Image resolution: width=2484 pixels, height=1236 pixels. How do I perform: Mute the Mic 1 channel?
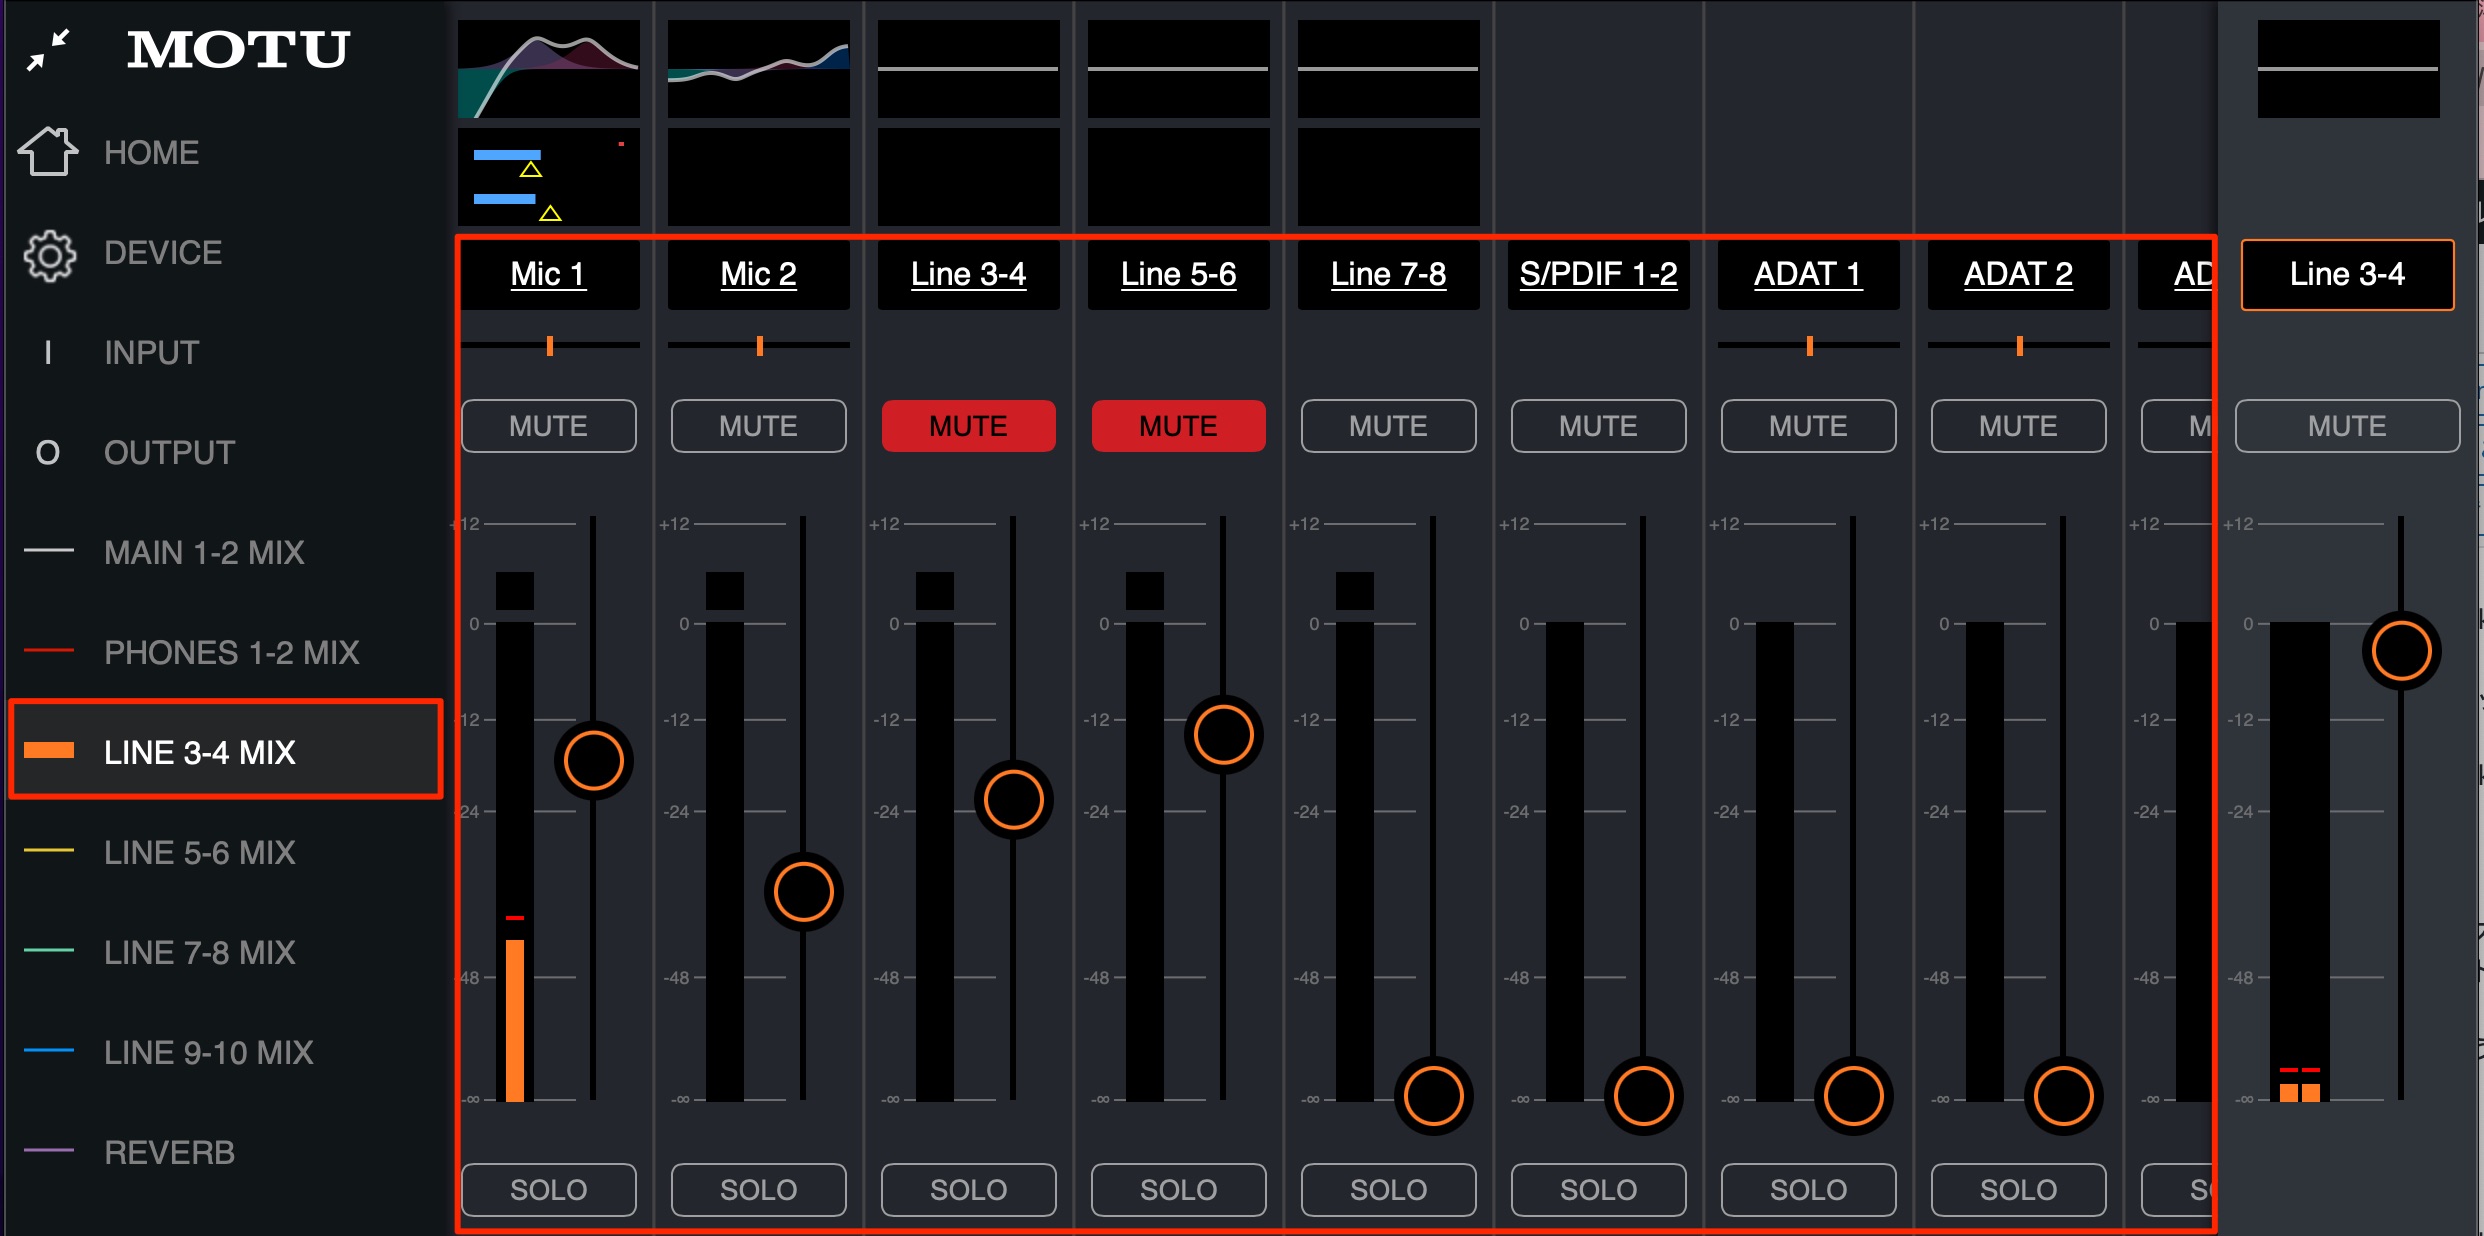pos(549,426)
